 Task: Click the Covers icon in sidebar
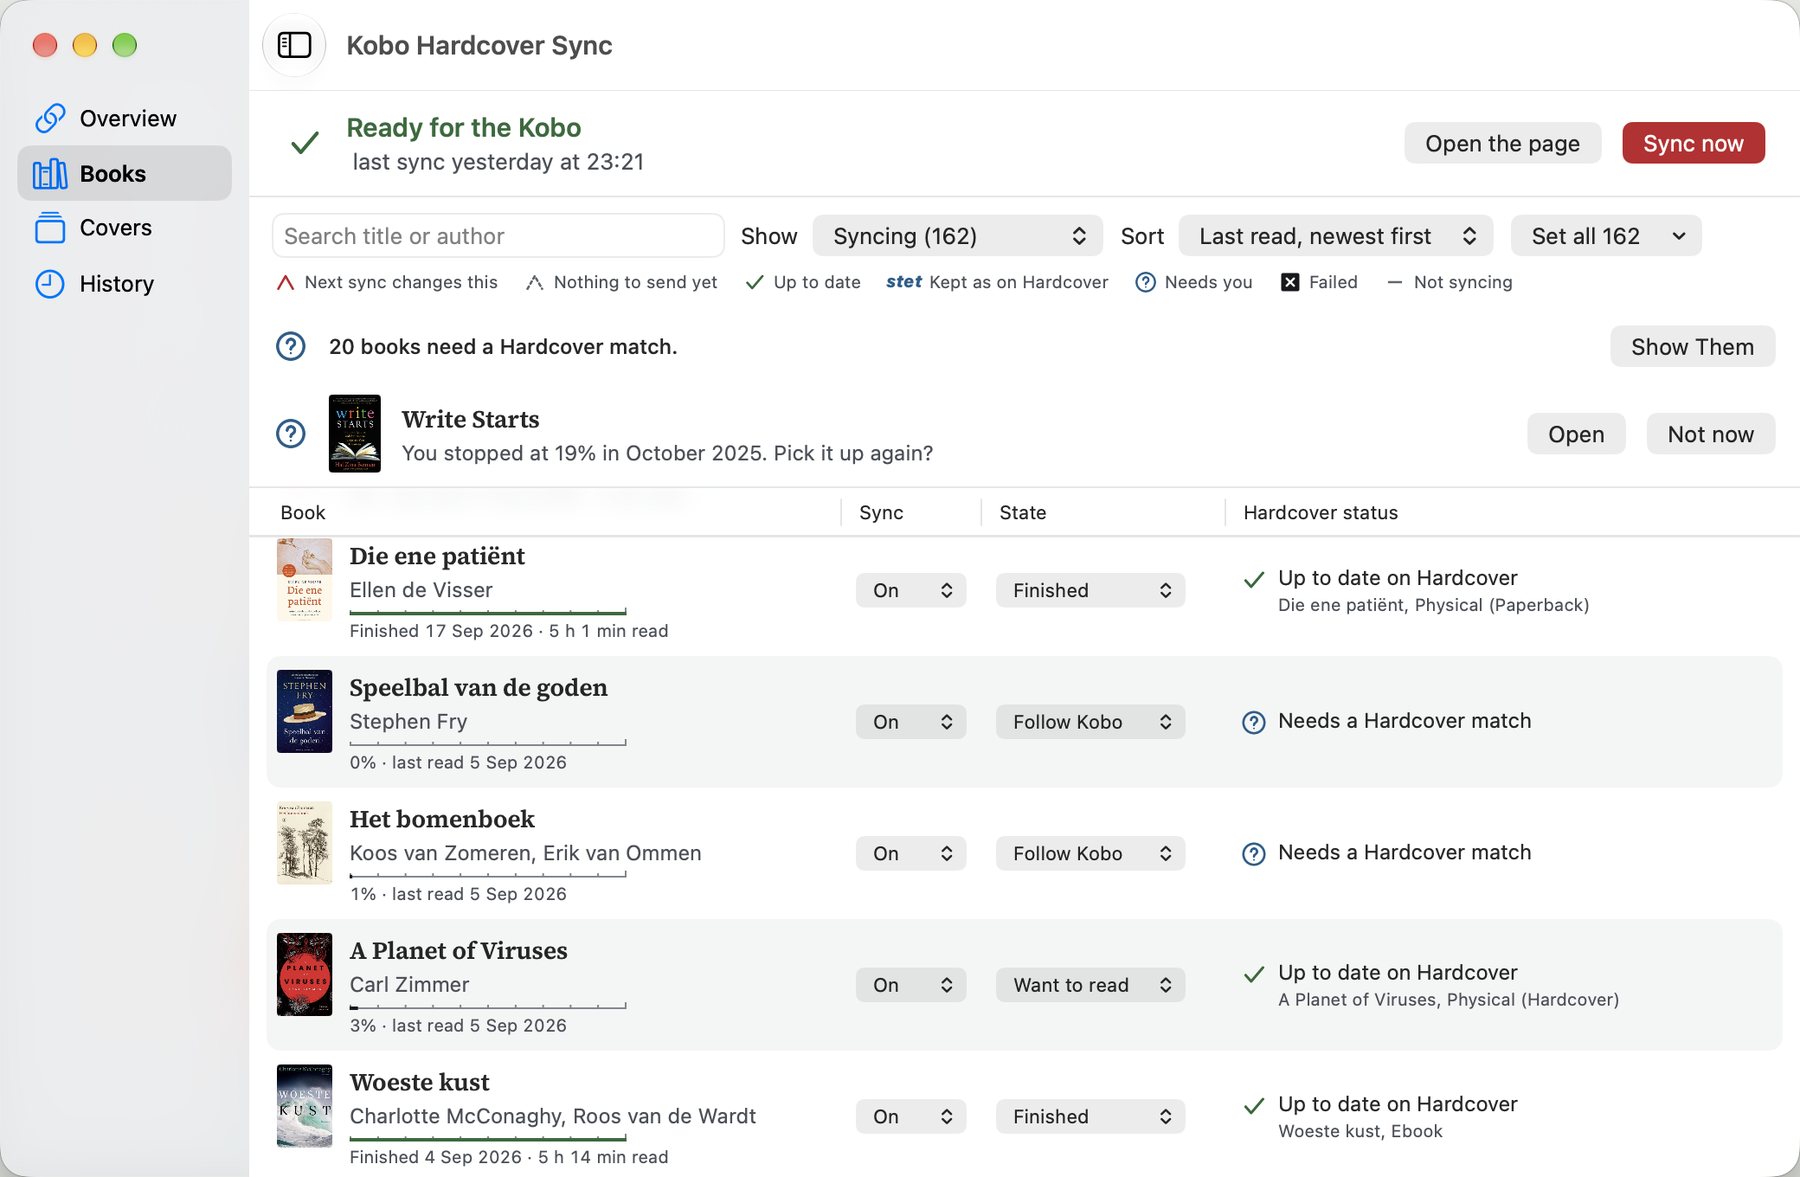point(50,228)
